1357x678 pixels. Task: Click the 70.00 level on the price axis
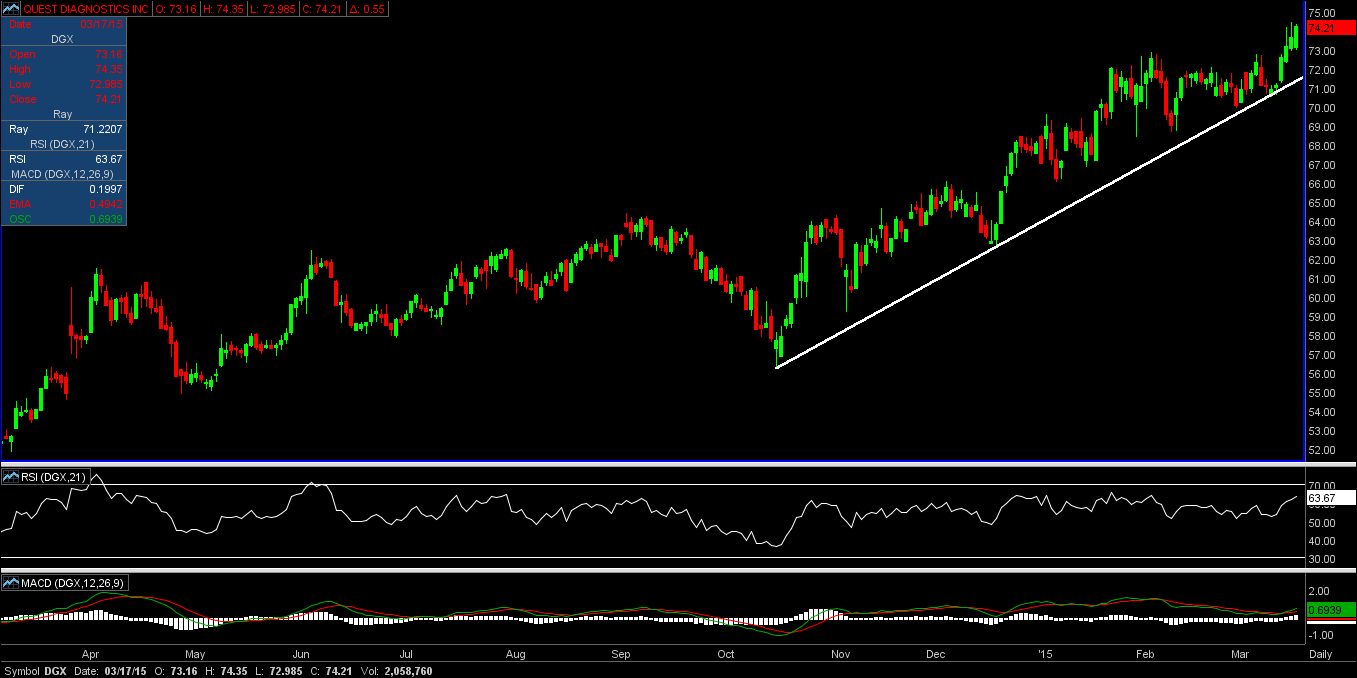[1321, 108]
